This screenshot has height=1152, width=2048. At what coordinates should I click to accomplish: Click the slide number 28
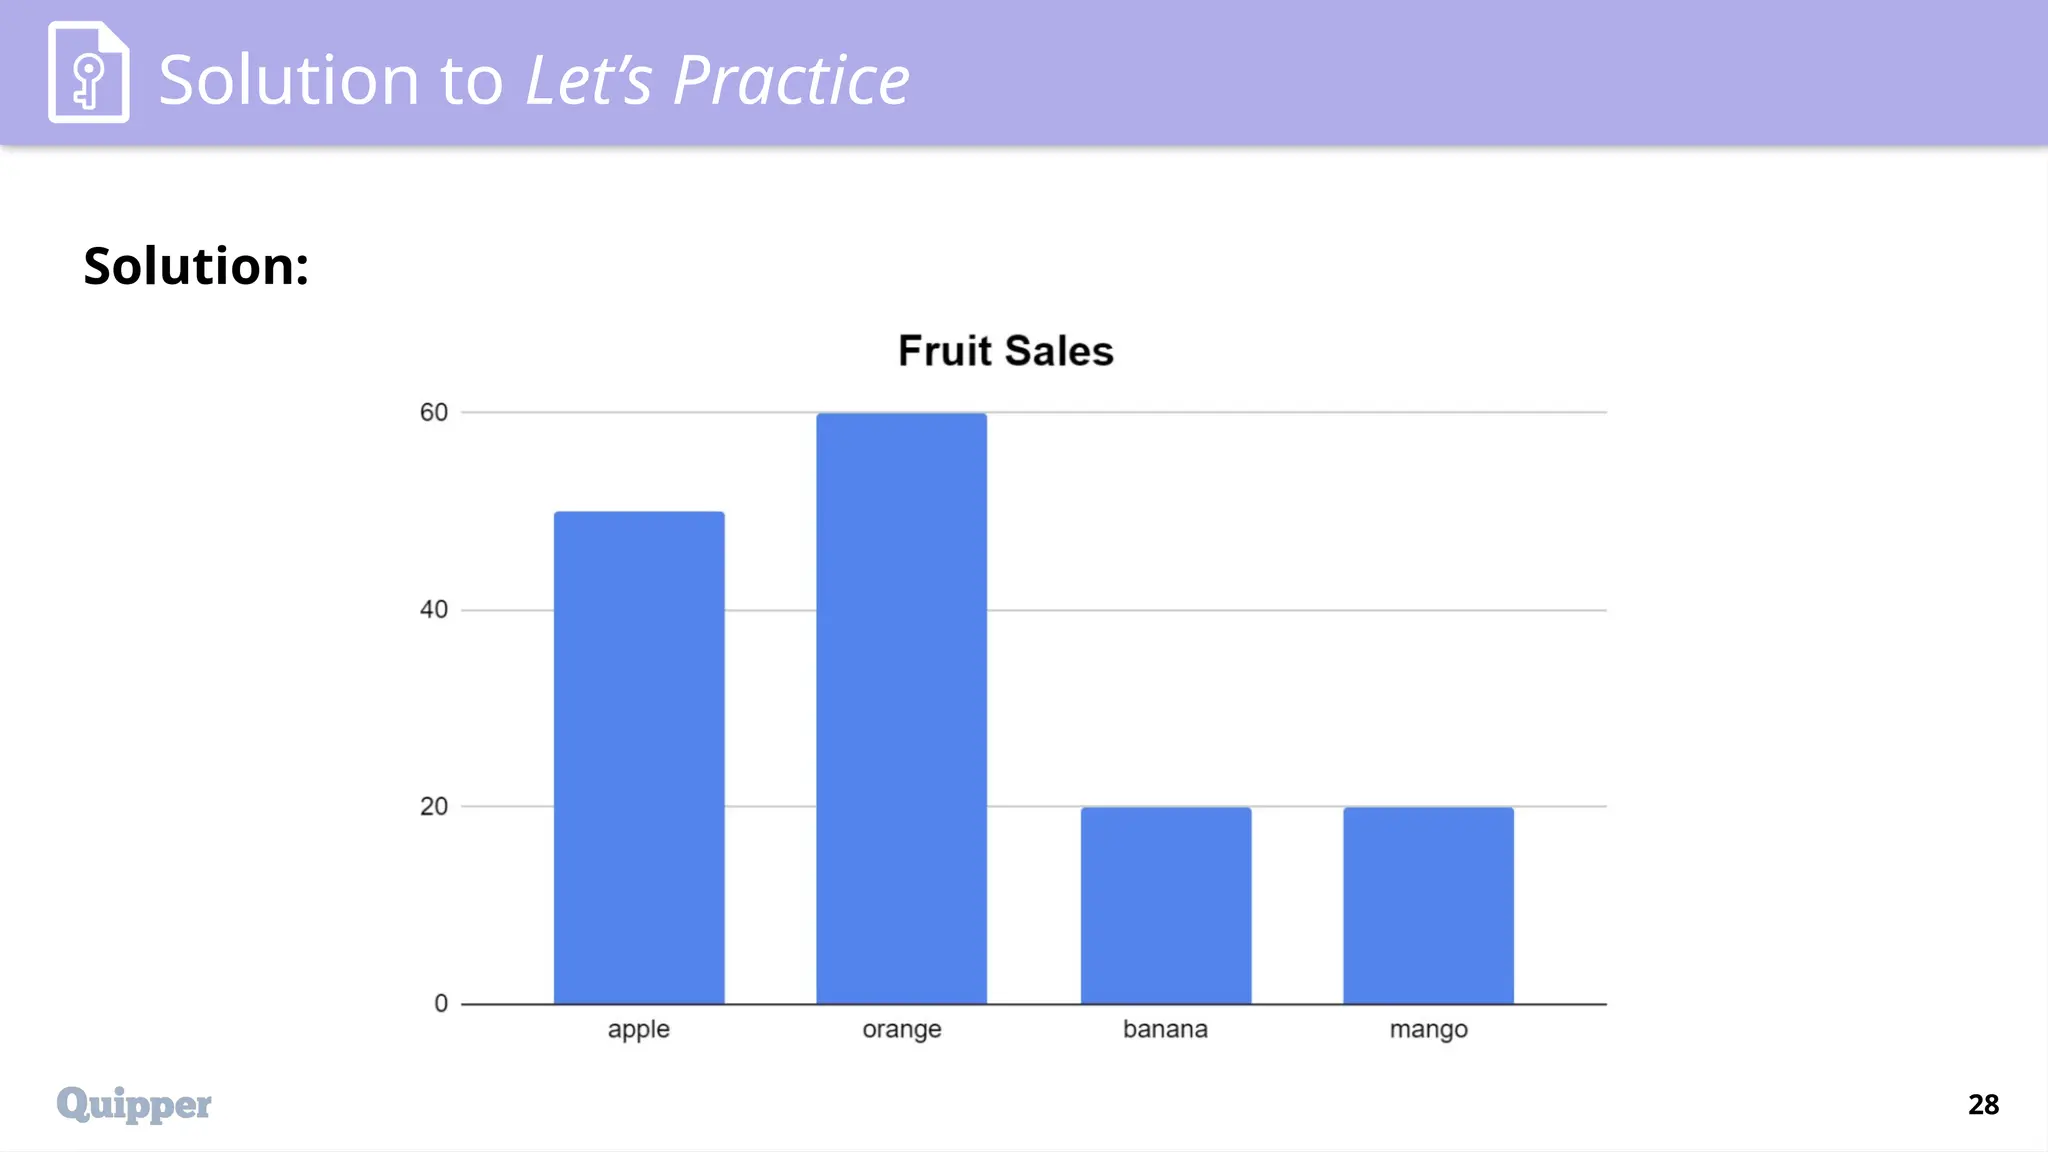1983,1104
